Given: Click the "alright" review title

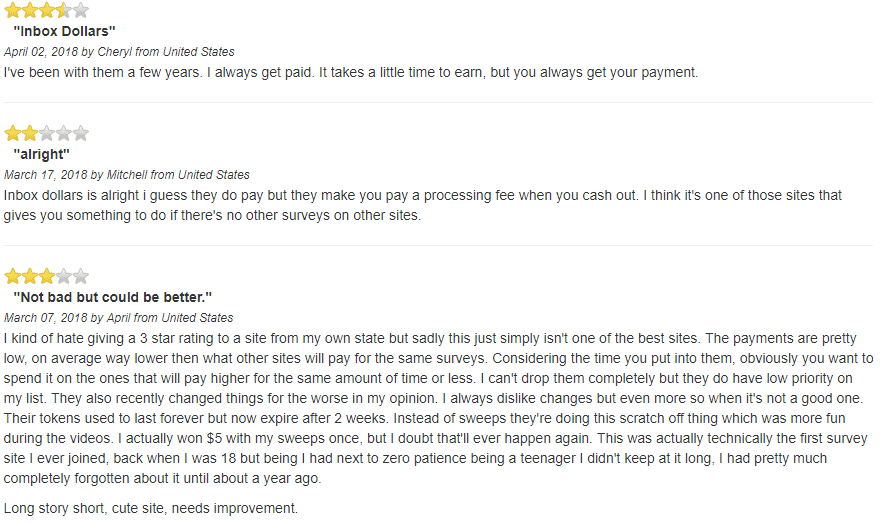Looking at the screenshot, I should point(42,154).
